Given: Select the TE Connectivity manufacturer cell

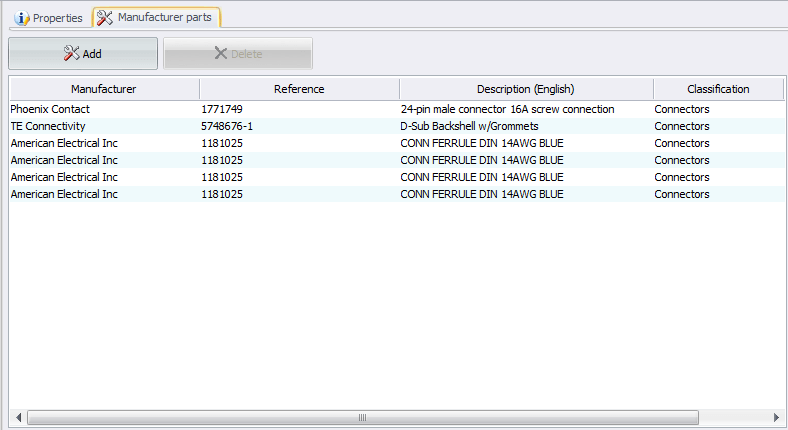Looking at the screenshot, I should [48, 126].
